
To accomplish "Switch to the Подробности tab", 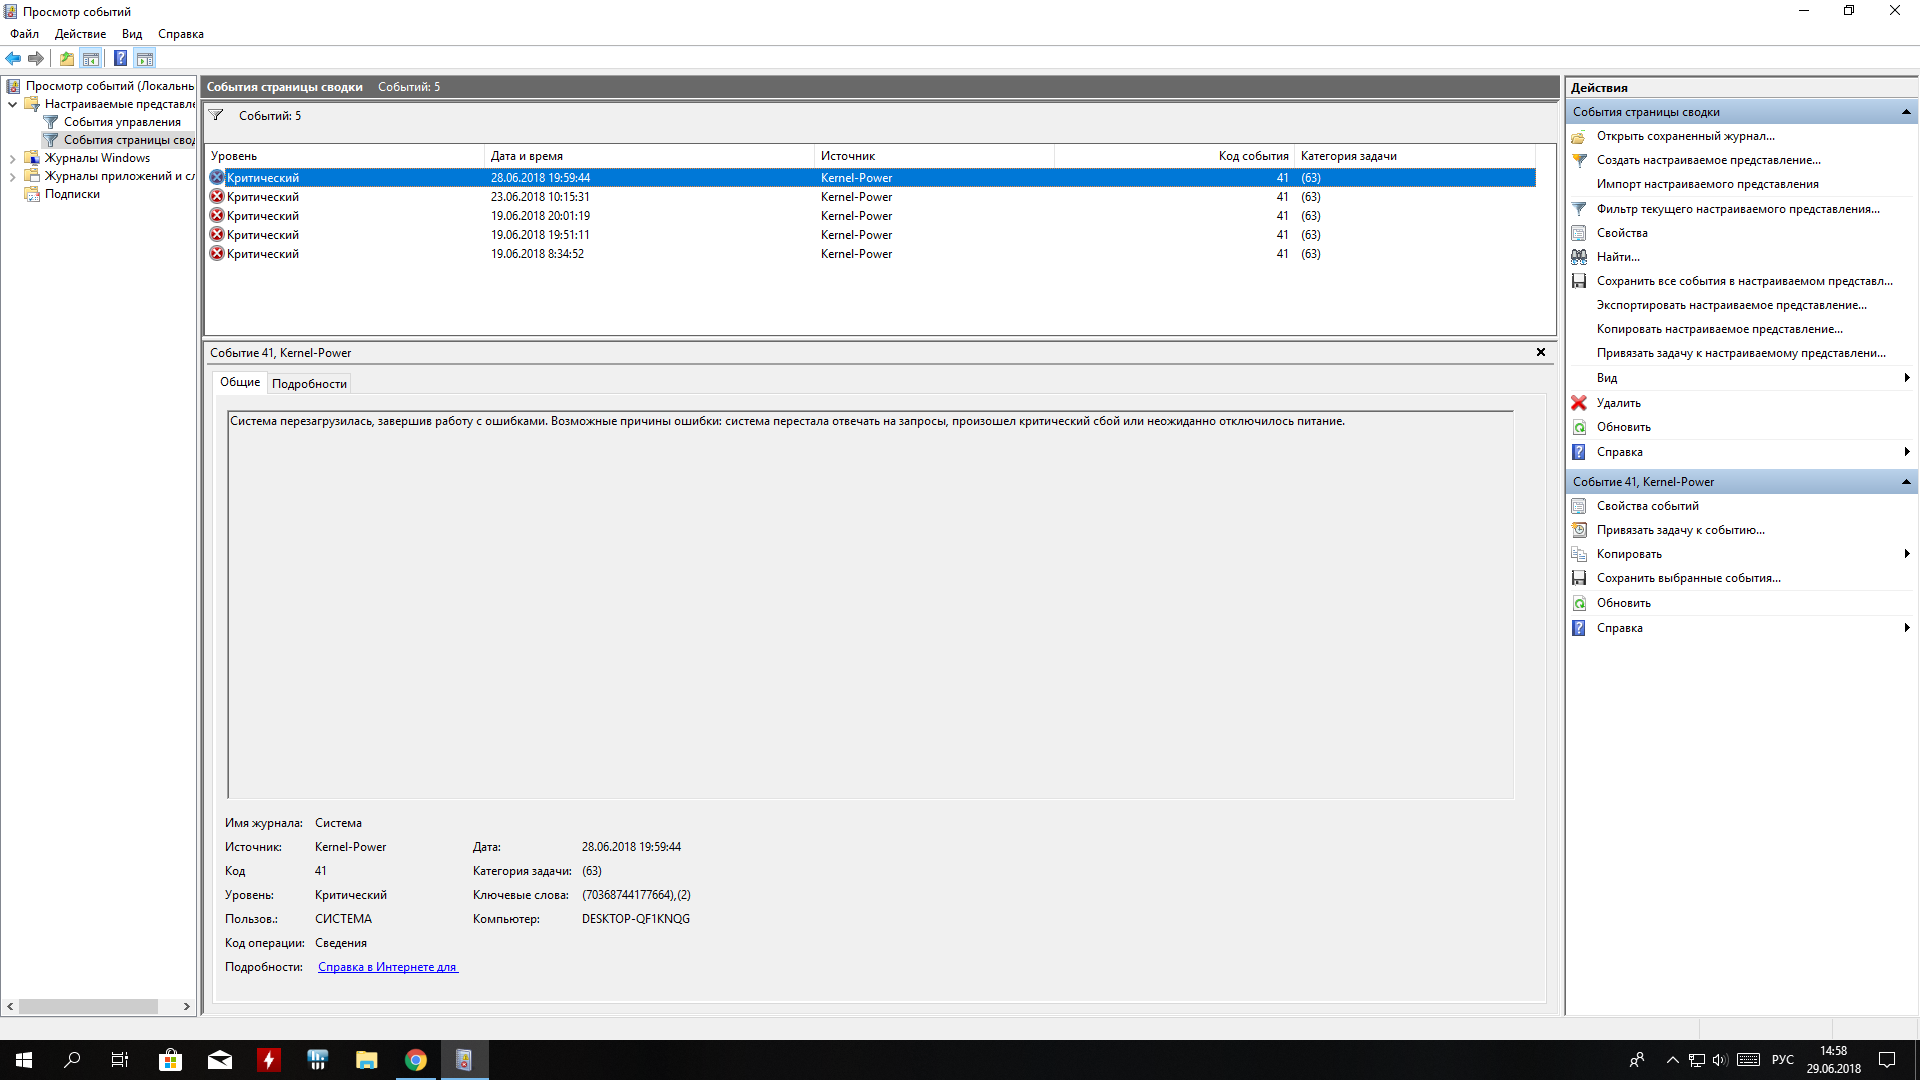I will 309,384.
